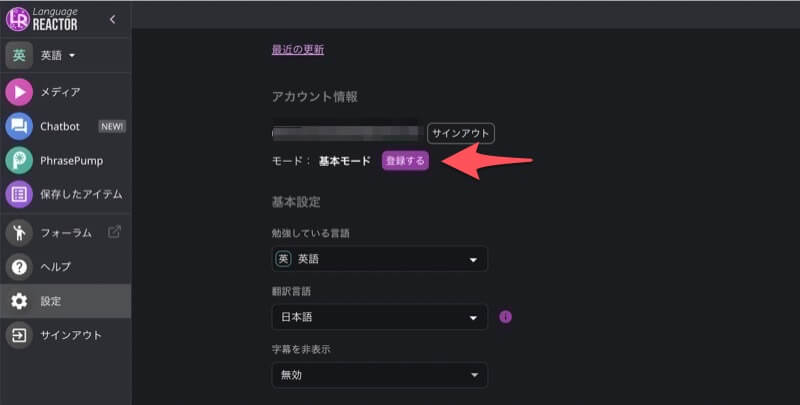Screen dimensions: 800x405
Task: Expand the 勉強している言語 dropdown
Action: click(379, 260)
